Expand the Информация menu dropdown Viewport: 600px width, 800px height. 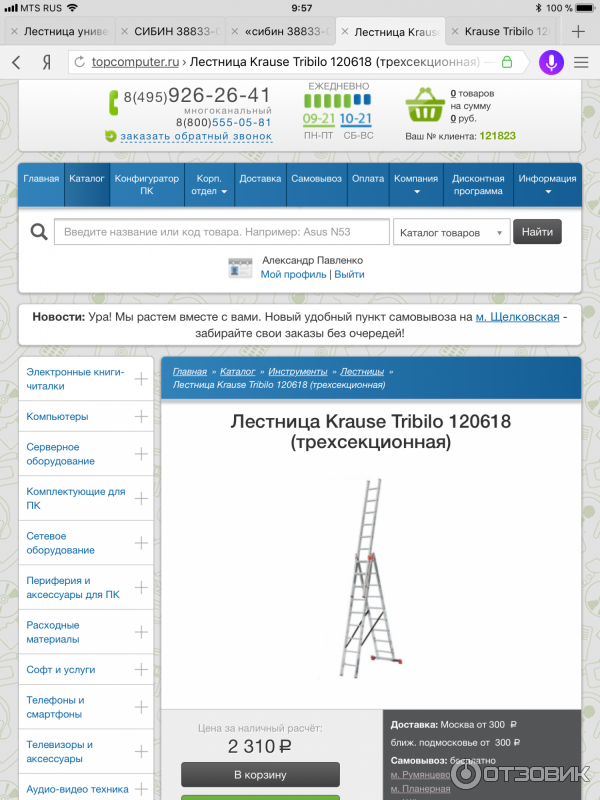point(547,185)
